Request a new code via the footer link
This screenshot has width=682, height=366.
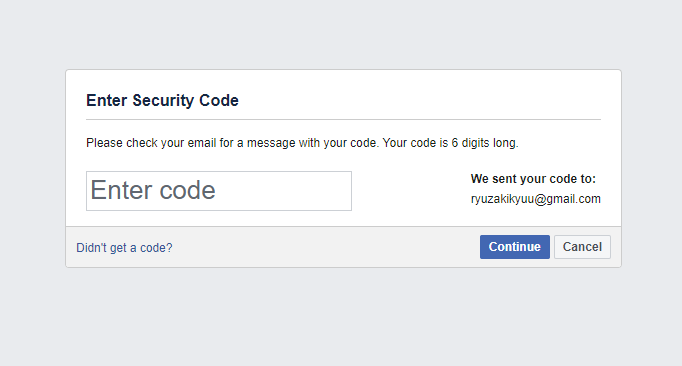124,248
